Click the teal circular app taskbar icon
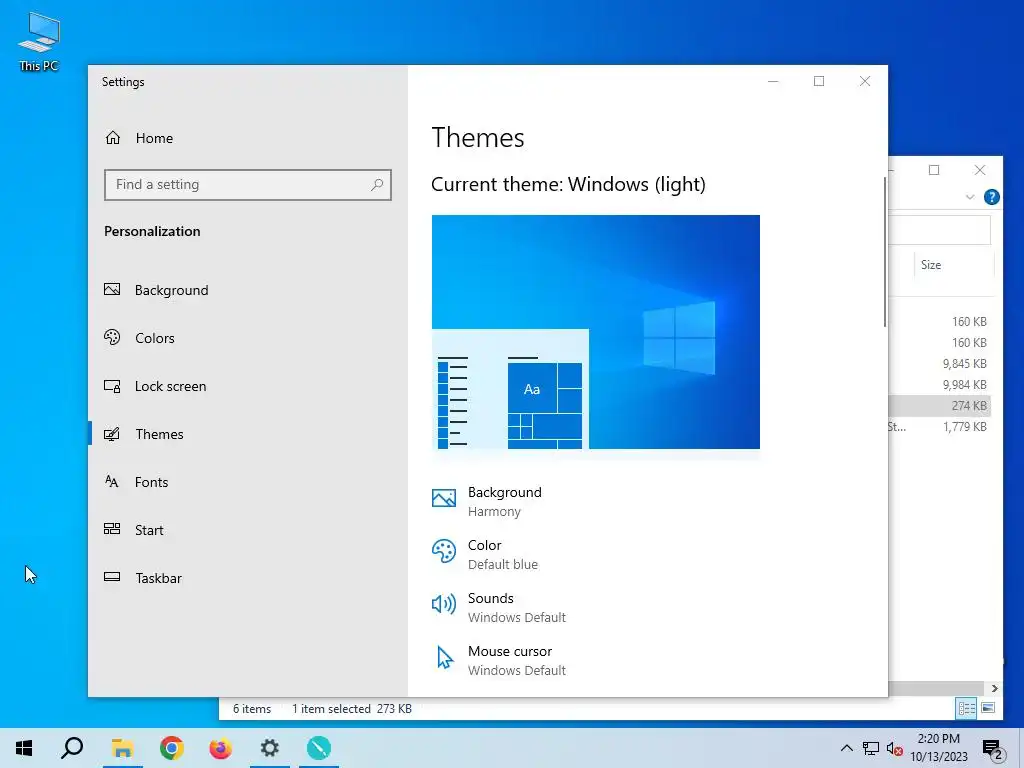 (319, 748)
